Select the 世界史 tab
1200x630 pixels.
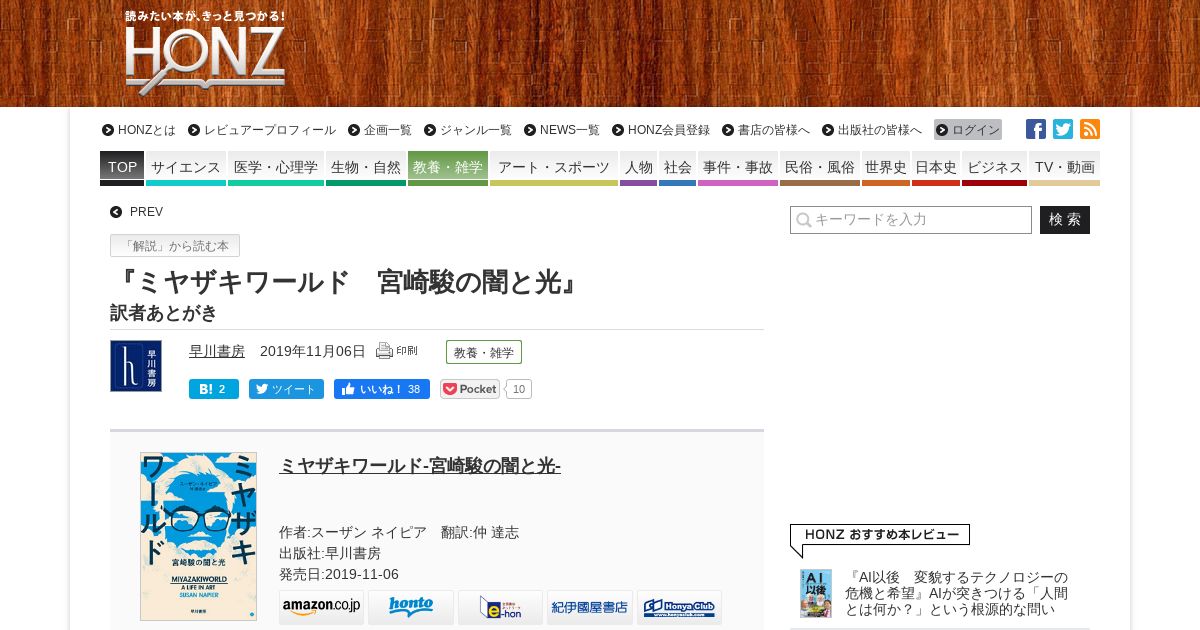(x=886, y=168)
